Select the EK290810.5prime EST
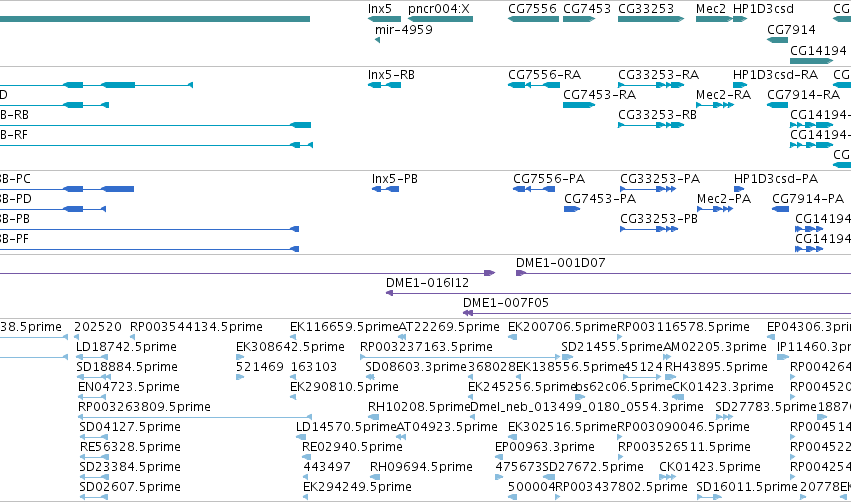 pyautogui.click(x=293, y=397)
